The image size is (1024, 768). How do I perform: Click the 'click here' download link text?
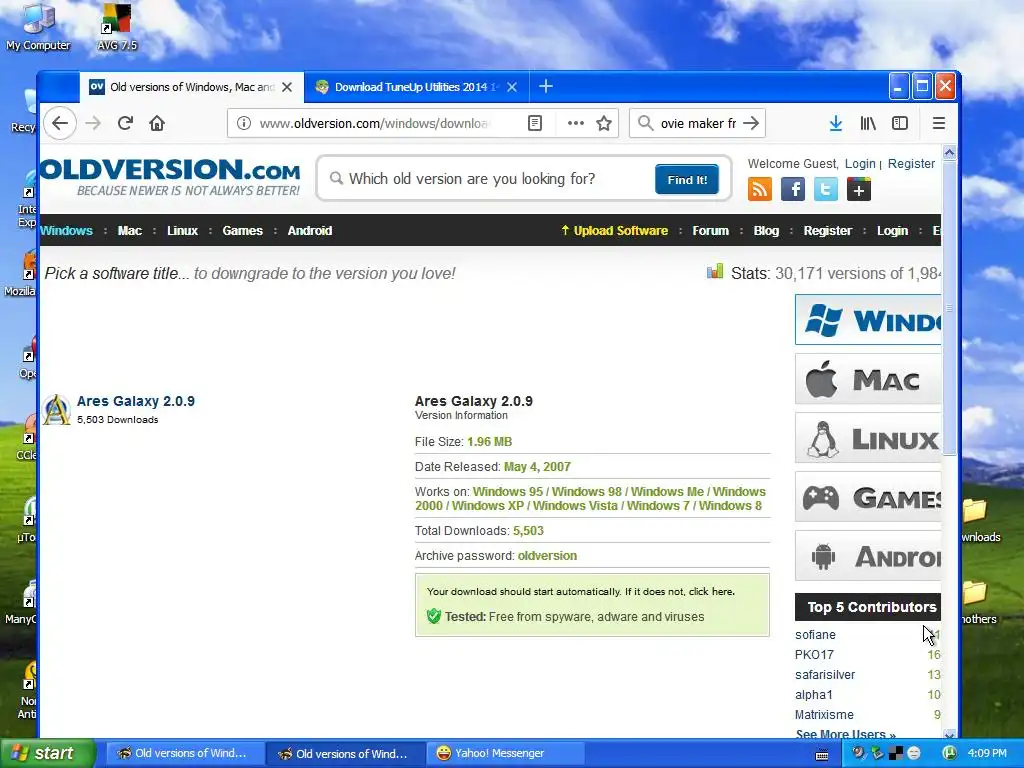coord(712,592)
